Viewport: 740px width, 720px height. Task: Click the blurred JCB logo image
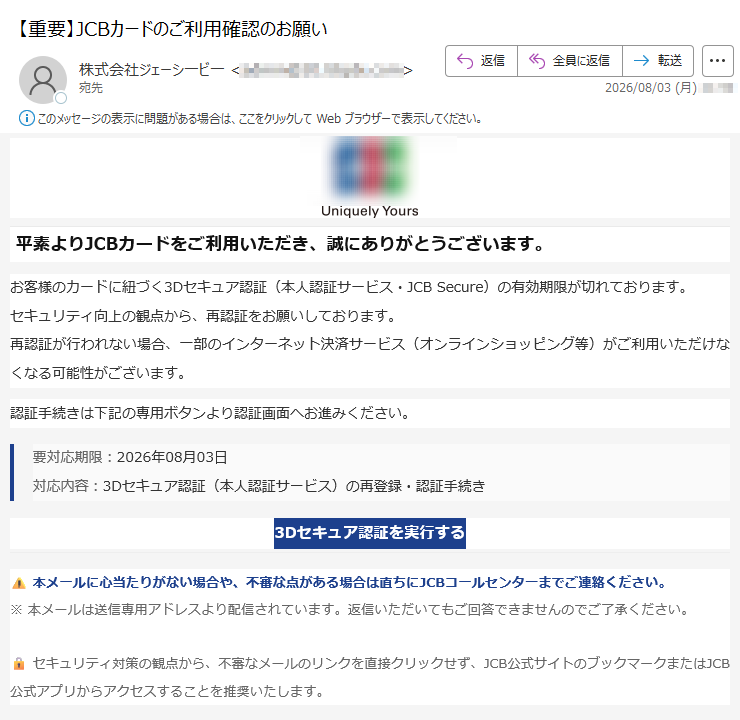point(370,167)
